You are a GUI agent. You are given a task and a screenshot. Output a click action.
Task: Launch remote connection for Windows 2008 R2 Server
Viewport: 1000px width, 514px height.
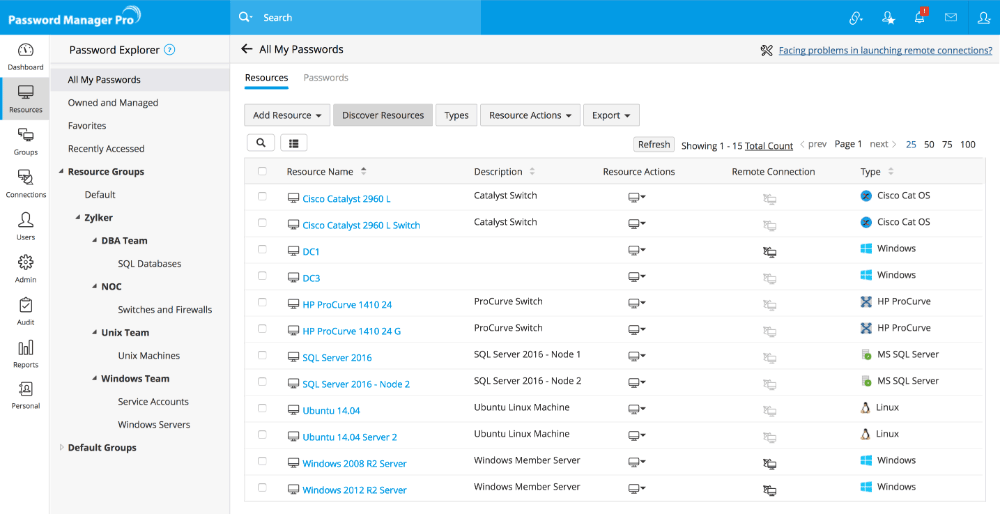click(770, 464)
